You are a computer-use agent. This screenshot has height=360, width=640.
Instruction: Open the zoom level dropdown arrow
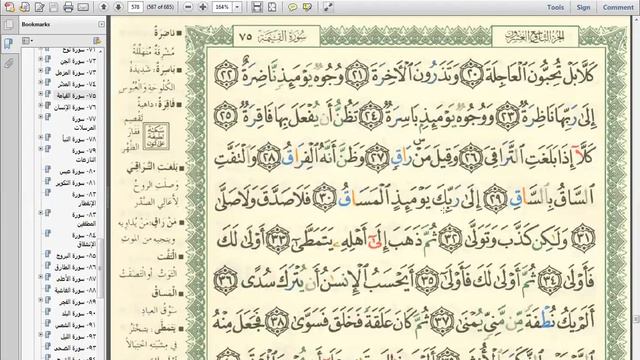tap(237, 7)
